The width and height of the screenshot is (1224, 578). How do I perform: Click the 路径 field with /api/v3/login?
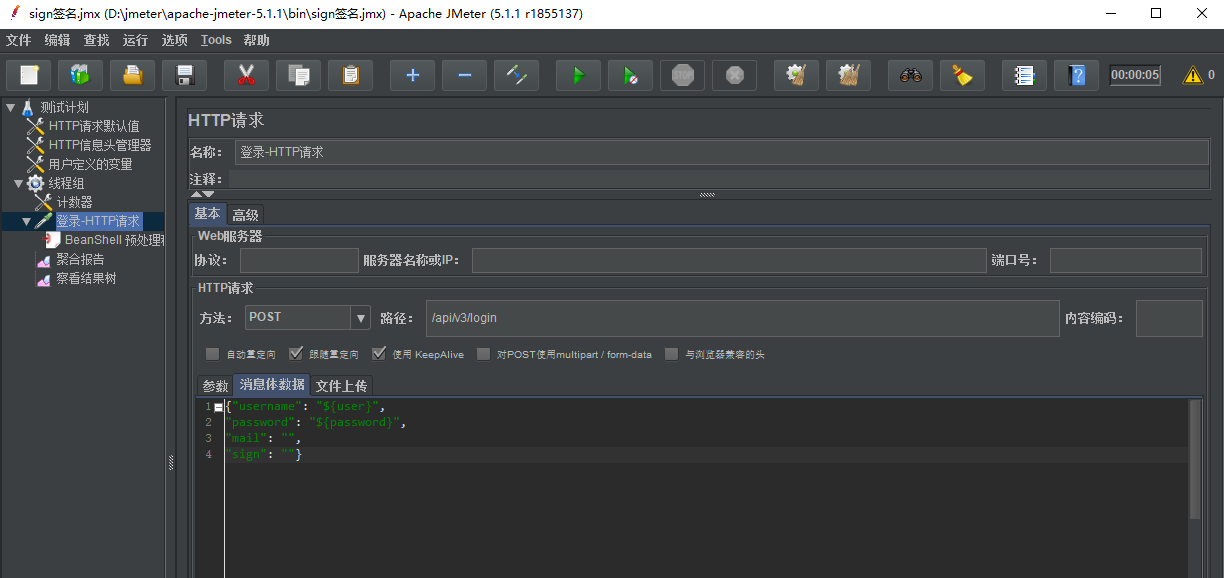point(742,318)
